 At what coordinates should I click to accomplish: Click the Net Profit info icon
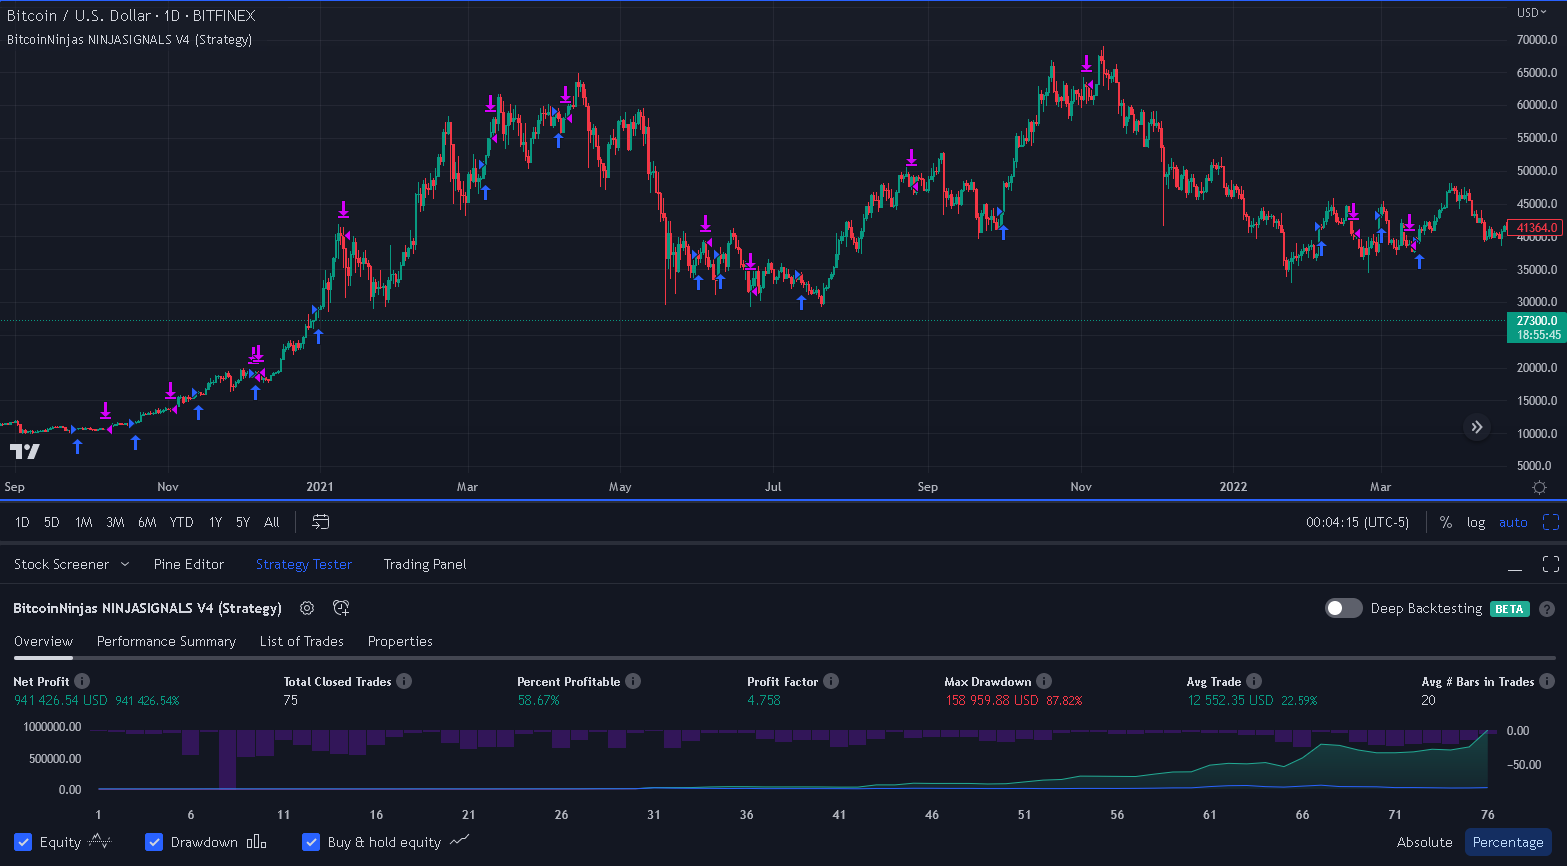tap(82, 681)
